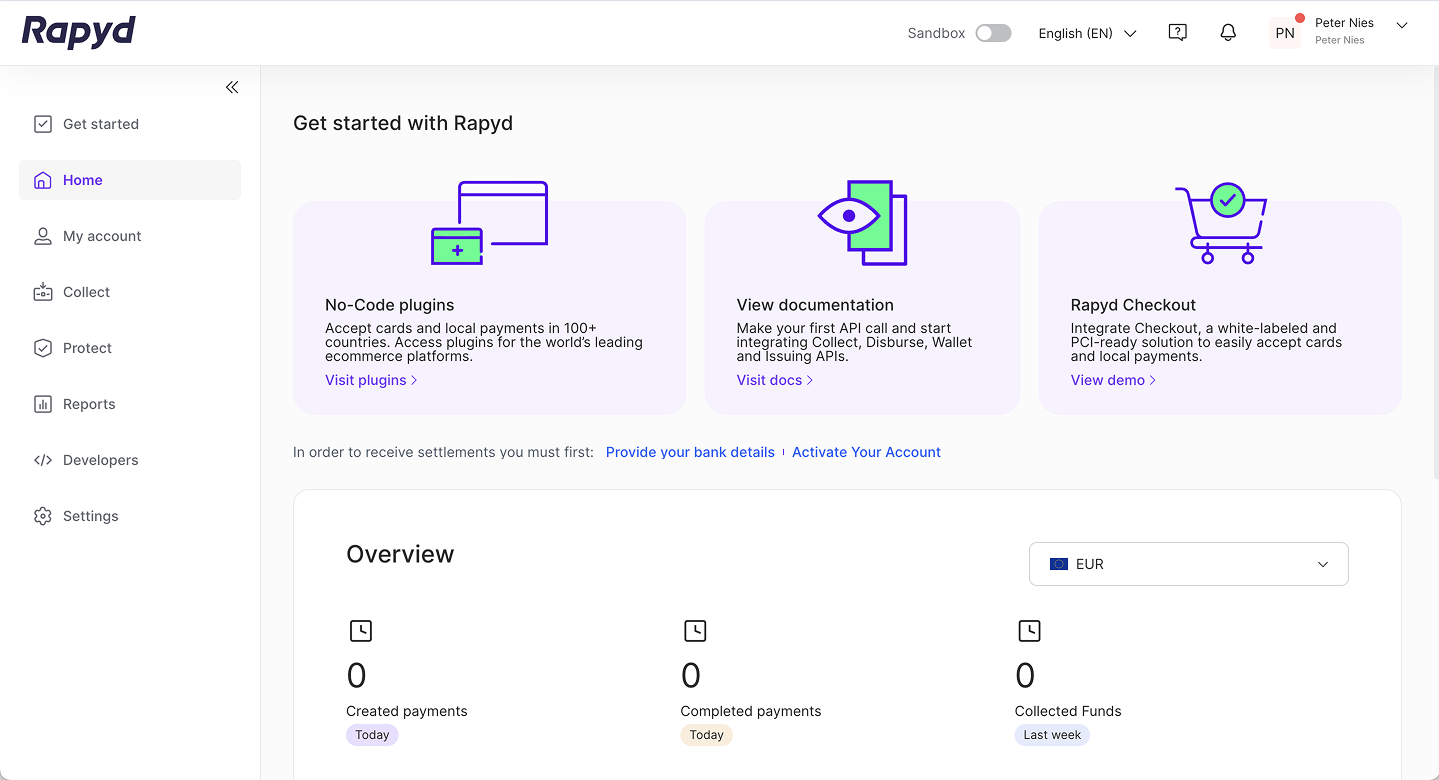Click the Today tag under Completed payments
The width and height of the screenshot is (1439, 780).
pyautogui.click(x=706, y=735)
